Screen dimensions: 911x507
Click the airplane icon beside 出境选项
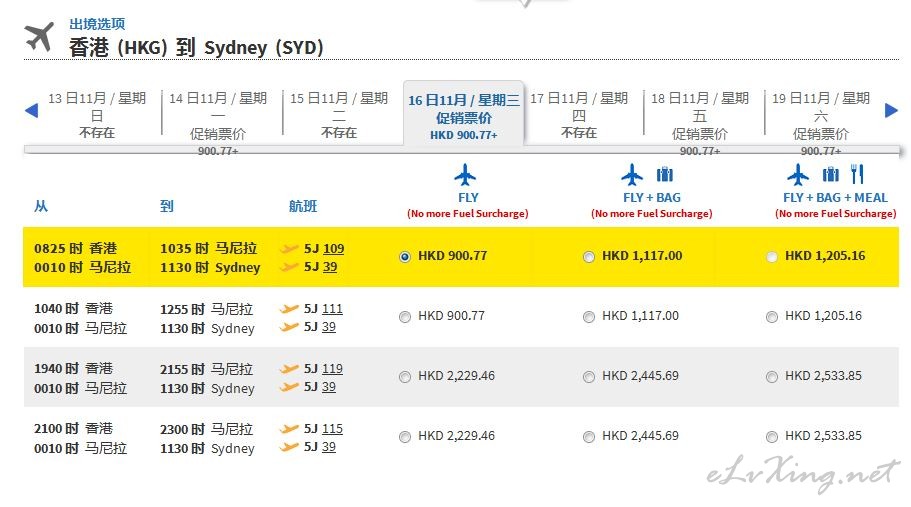[x=39, y=37]
